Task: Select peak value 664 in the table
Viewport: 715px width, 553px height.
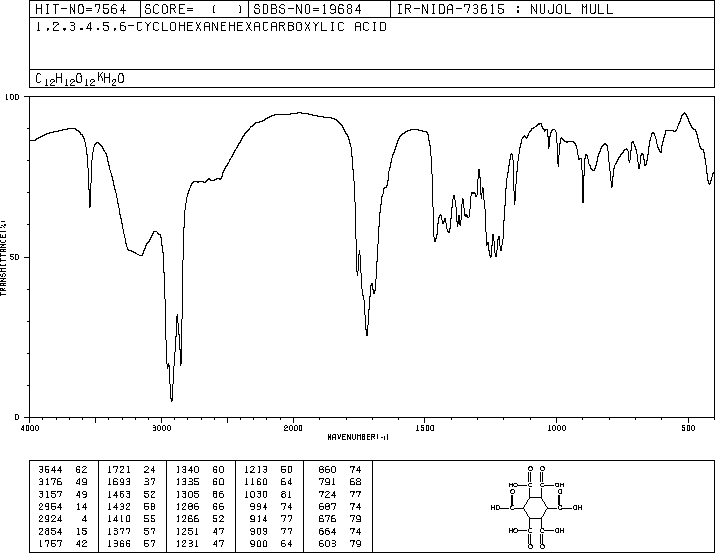Action: click(x=327, y=531)
